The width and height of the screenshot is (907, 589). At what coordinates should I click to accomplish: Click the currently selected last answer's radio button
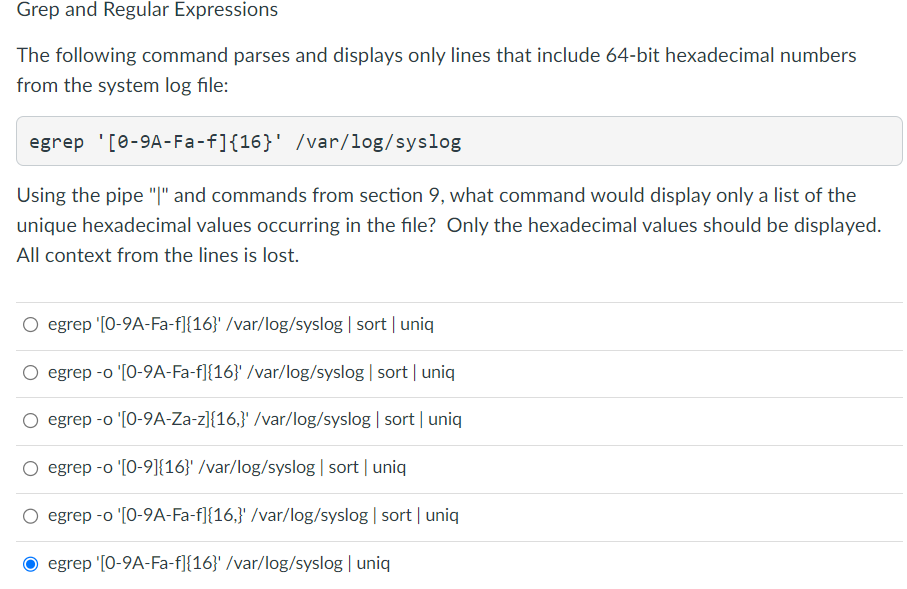(30, 563)
